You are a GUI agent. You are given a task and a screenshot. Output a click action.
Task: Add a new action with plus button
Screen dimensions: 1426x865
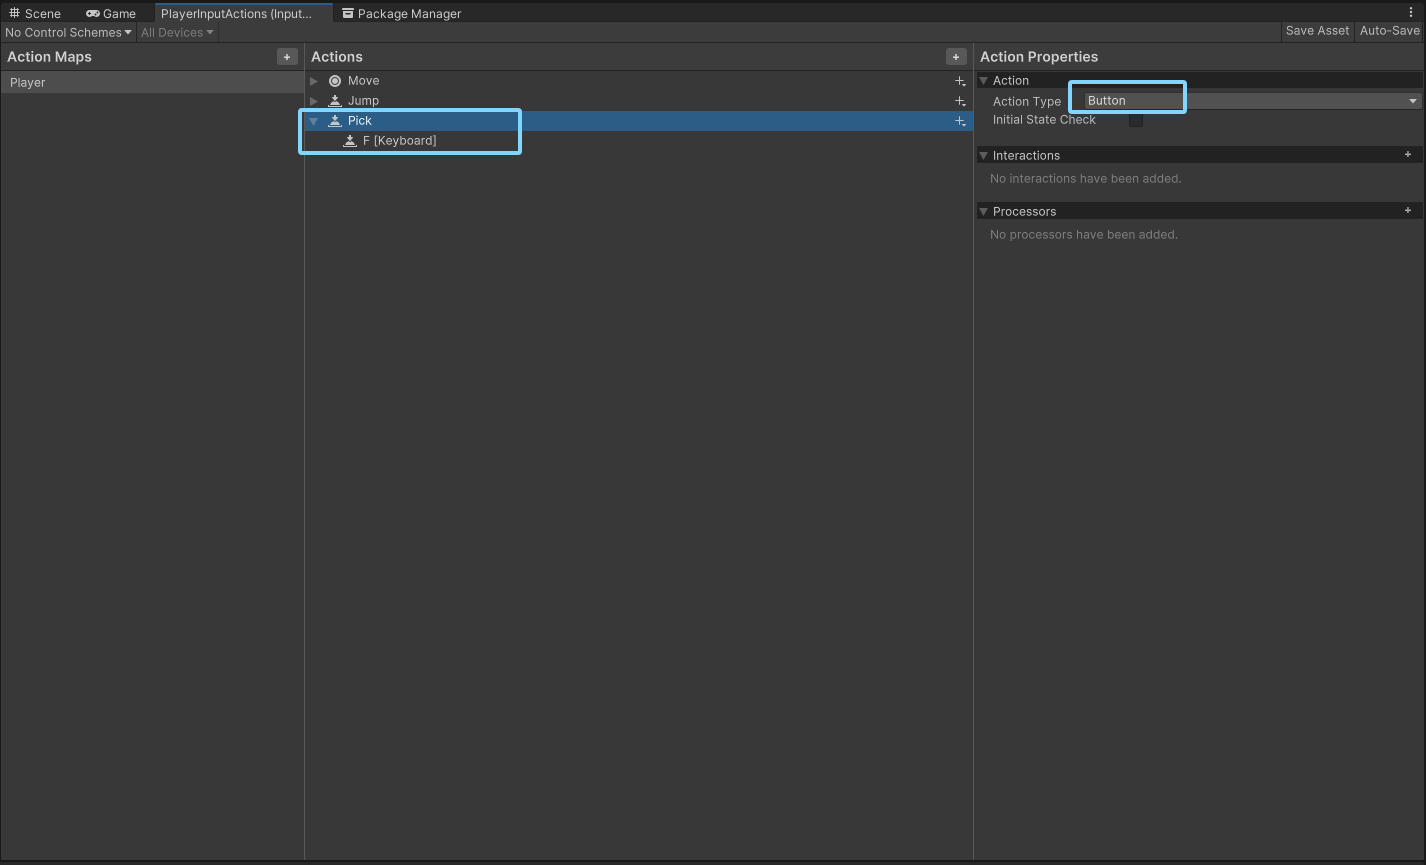pyautogui.click(x=956, y=57)
